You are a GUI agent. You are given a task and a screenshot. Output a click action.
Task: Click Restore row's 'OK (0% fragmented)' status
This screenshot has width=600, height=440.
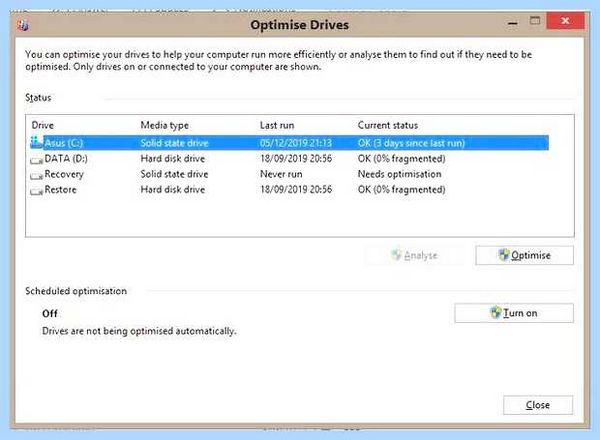click(x=401, y=189)
